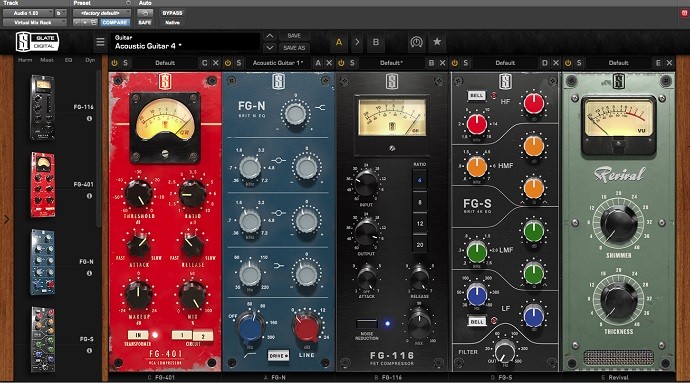The image size is (690, 383).
Task: Show info for FG-S in the browser
Action: pyautogui.click(x=89, y=351)
